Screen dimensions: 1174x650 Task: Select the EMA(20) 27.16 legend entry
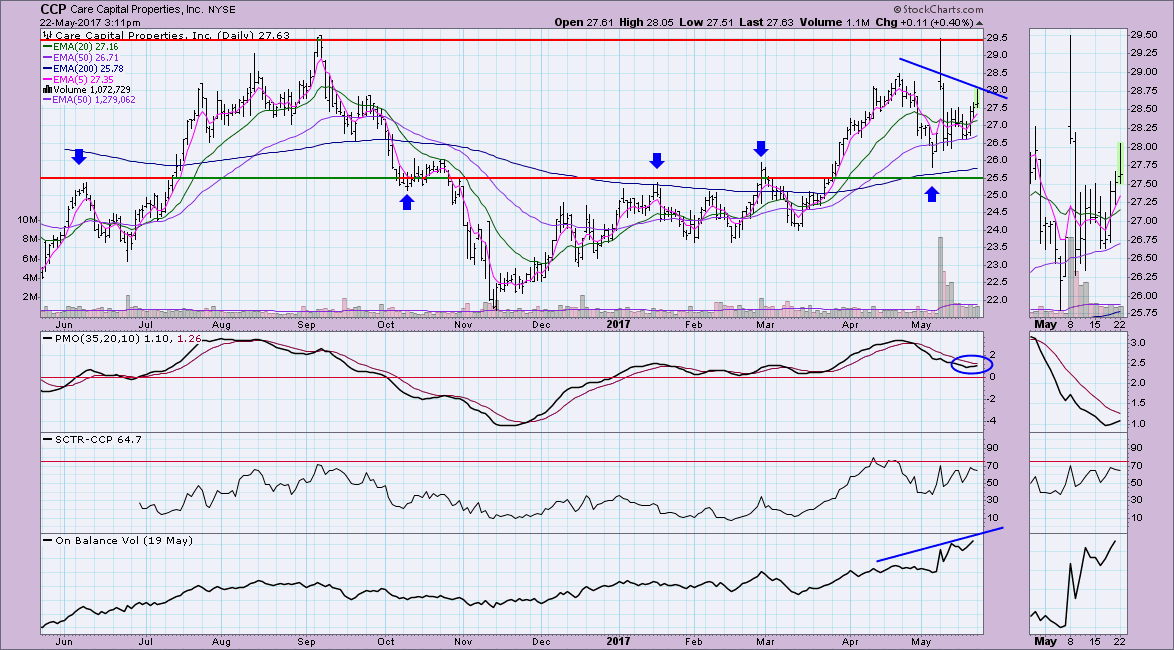[x=73, y=46]
